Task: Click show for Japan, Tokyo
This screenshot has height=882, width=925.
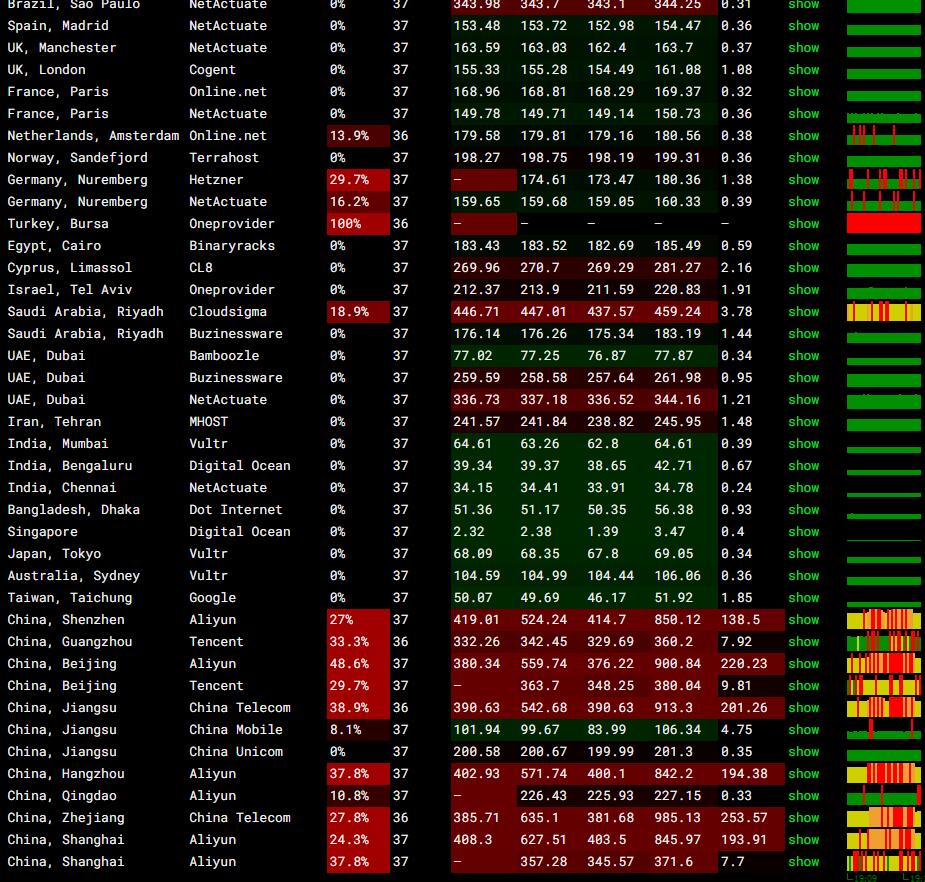Action: (x=803, y=553)
